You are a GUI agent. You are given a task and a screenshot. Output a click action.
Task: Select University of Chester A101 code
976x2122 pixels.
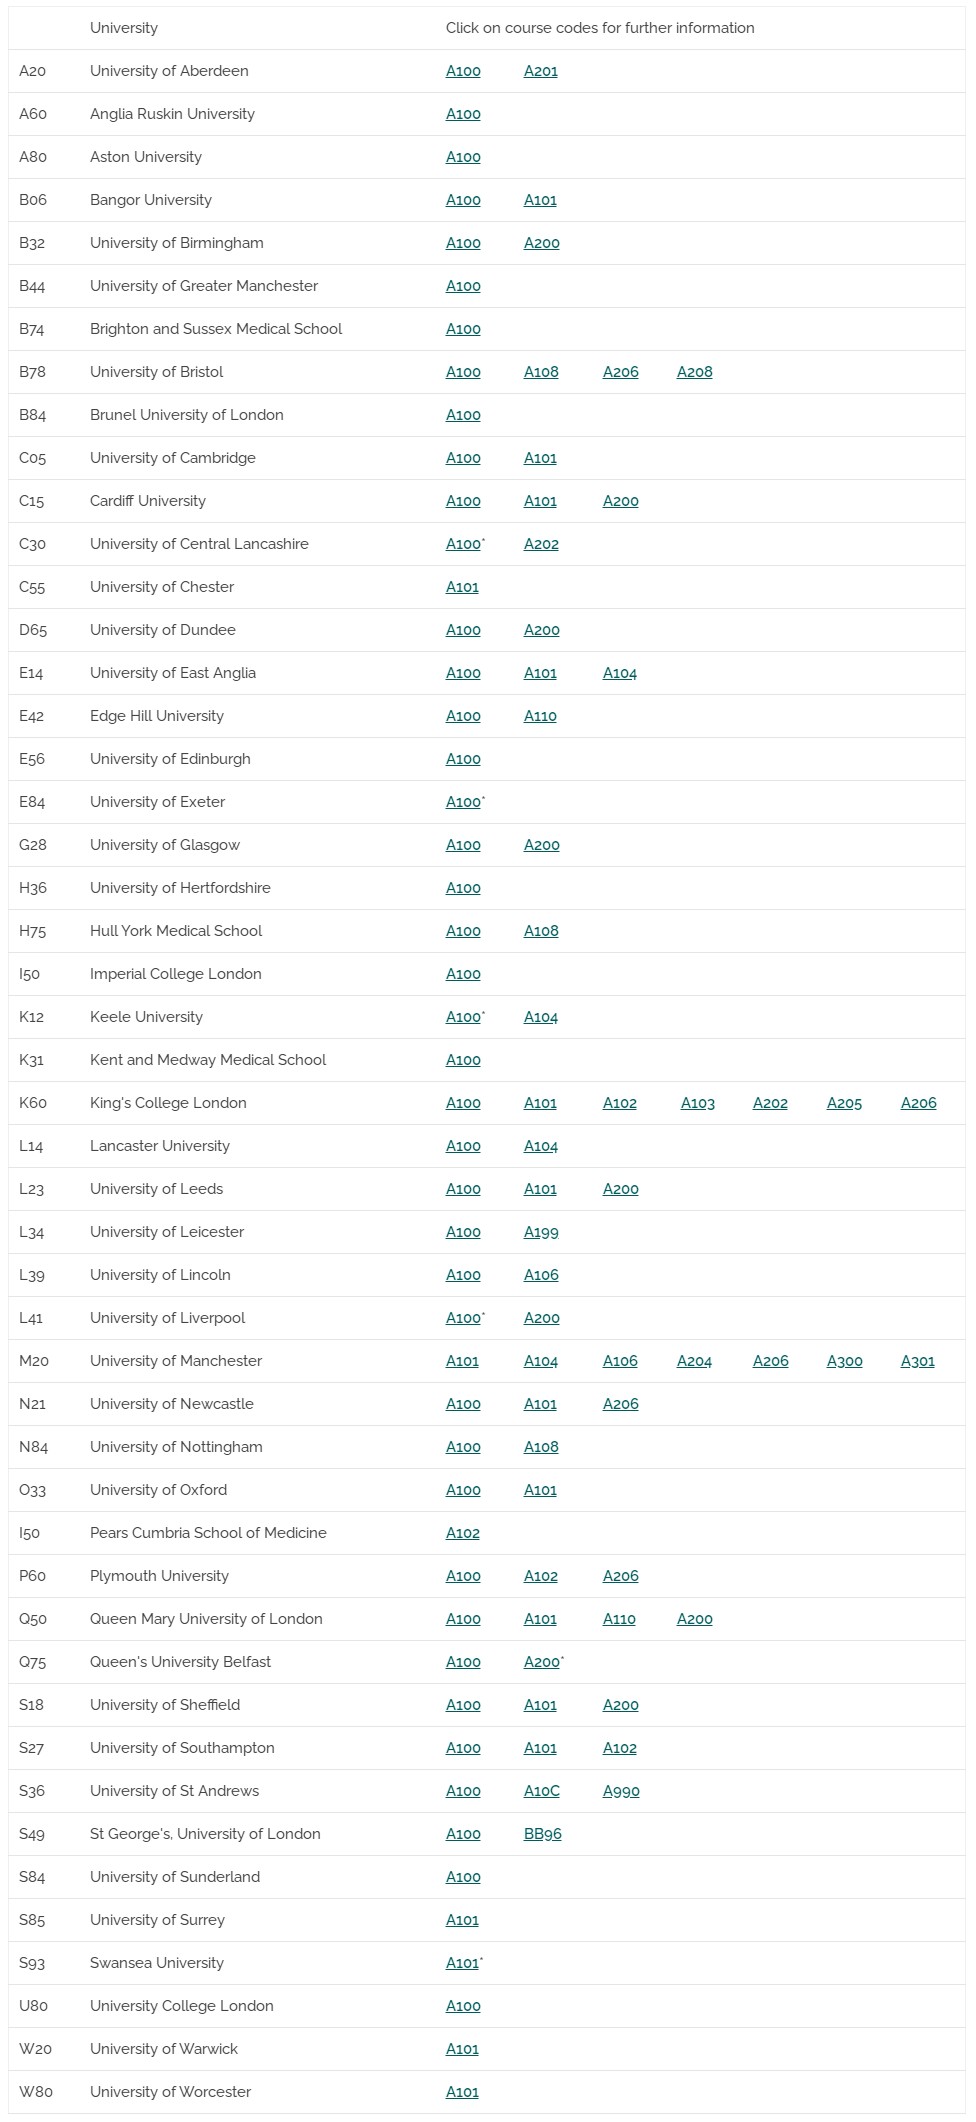point(462,587)
